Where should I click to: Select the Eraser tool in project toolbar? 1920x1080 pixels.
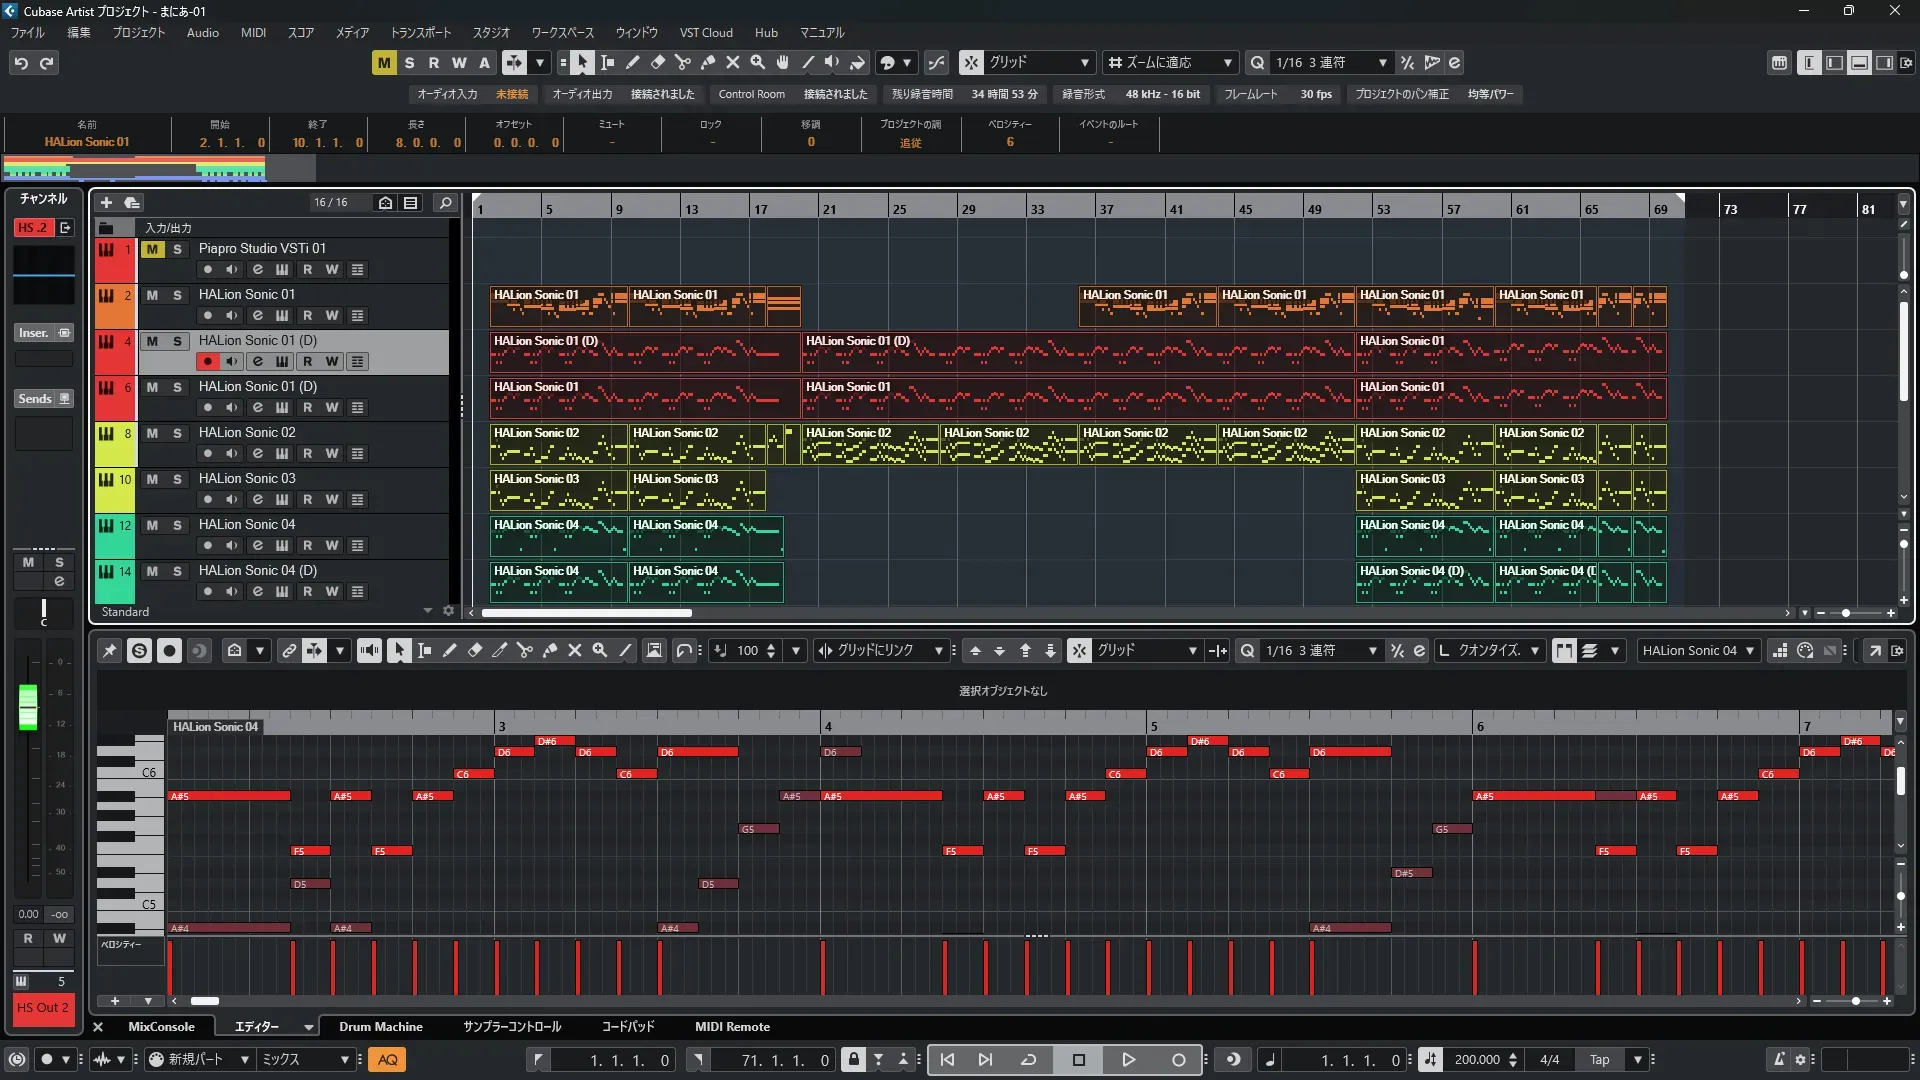click(658, 62)
